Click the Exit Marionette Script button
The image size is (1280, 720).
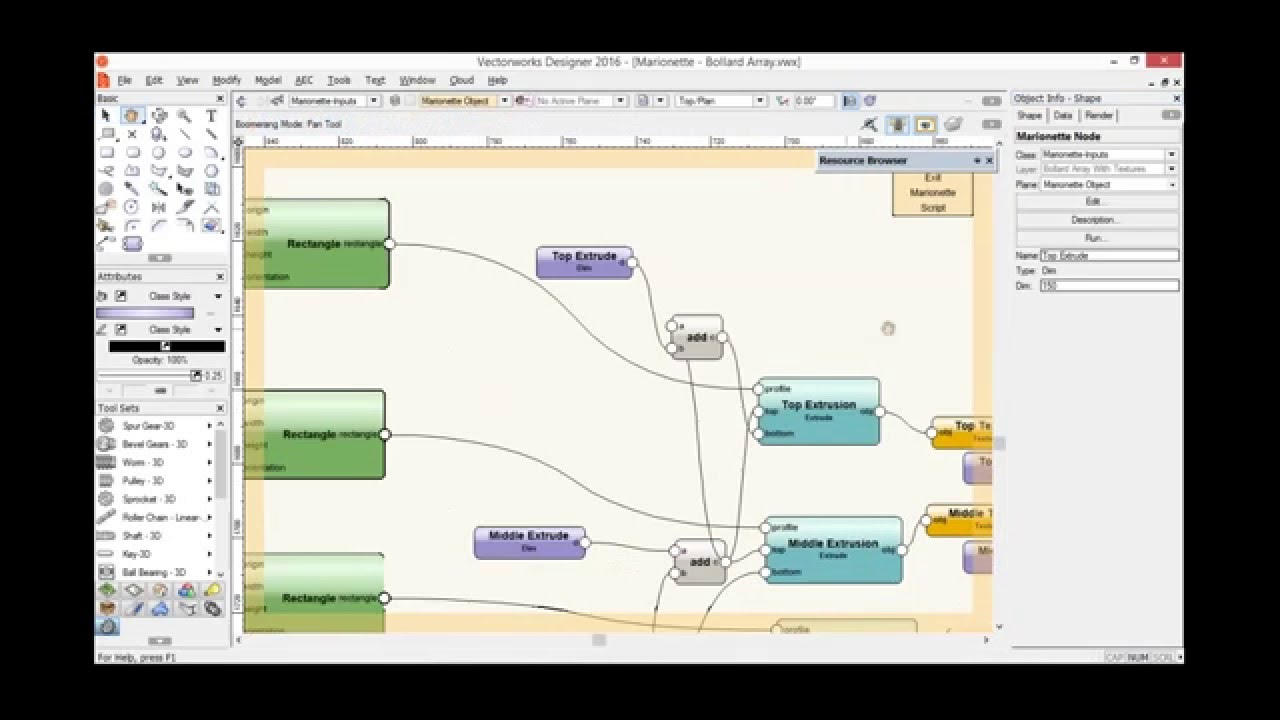click(933, 192)
